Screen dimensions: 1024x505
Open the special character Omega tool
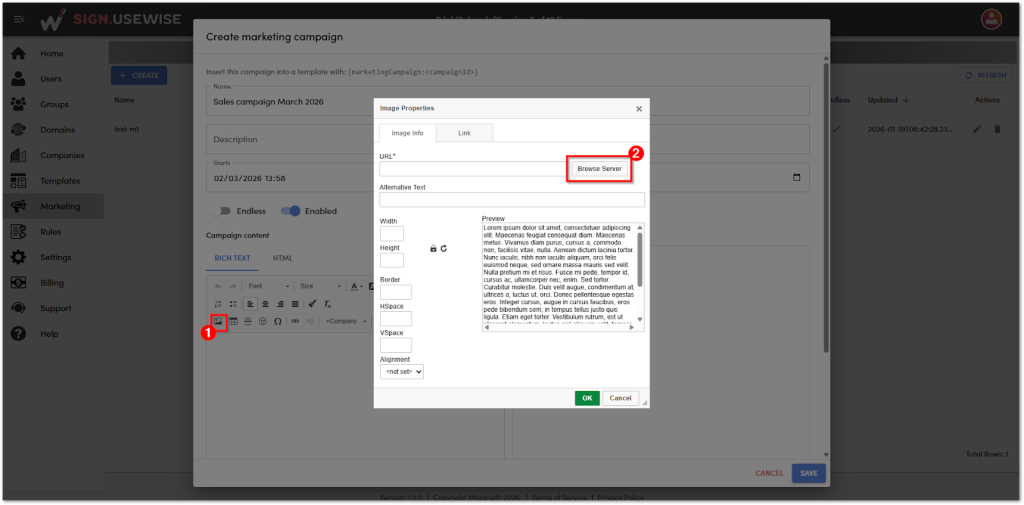[277, 321]
